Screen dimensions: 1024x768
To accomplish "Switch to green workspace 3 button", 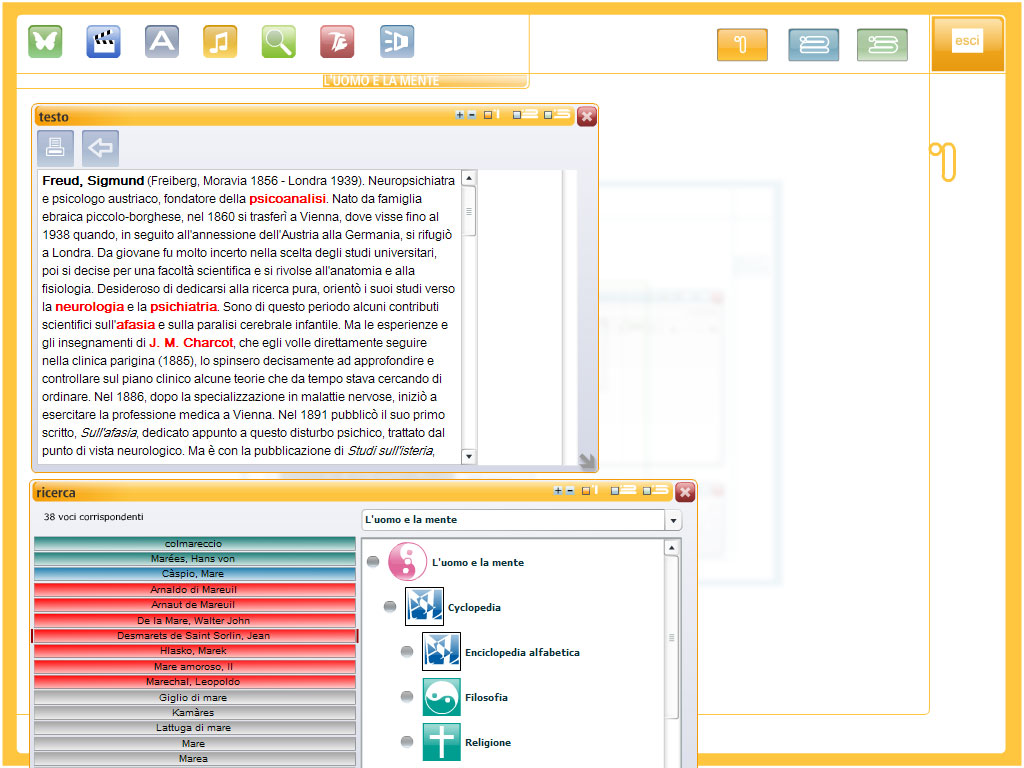I will tap(882, 44).
